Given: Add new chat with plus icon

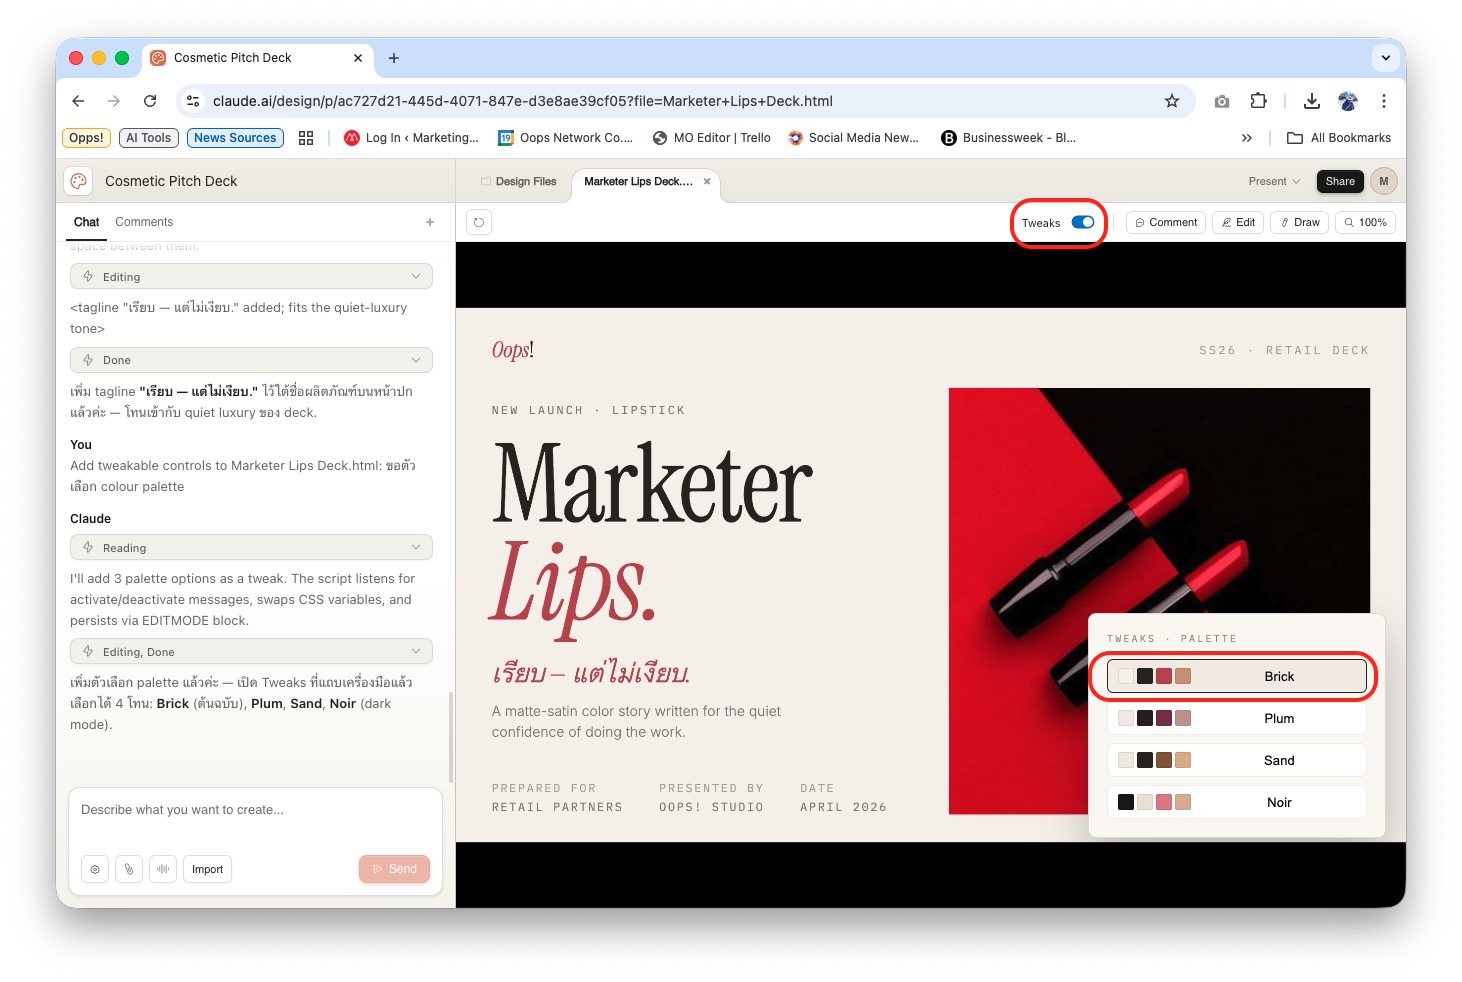Looking at the screenshot, I should [430, 222].
